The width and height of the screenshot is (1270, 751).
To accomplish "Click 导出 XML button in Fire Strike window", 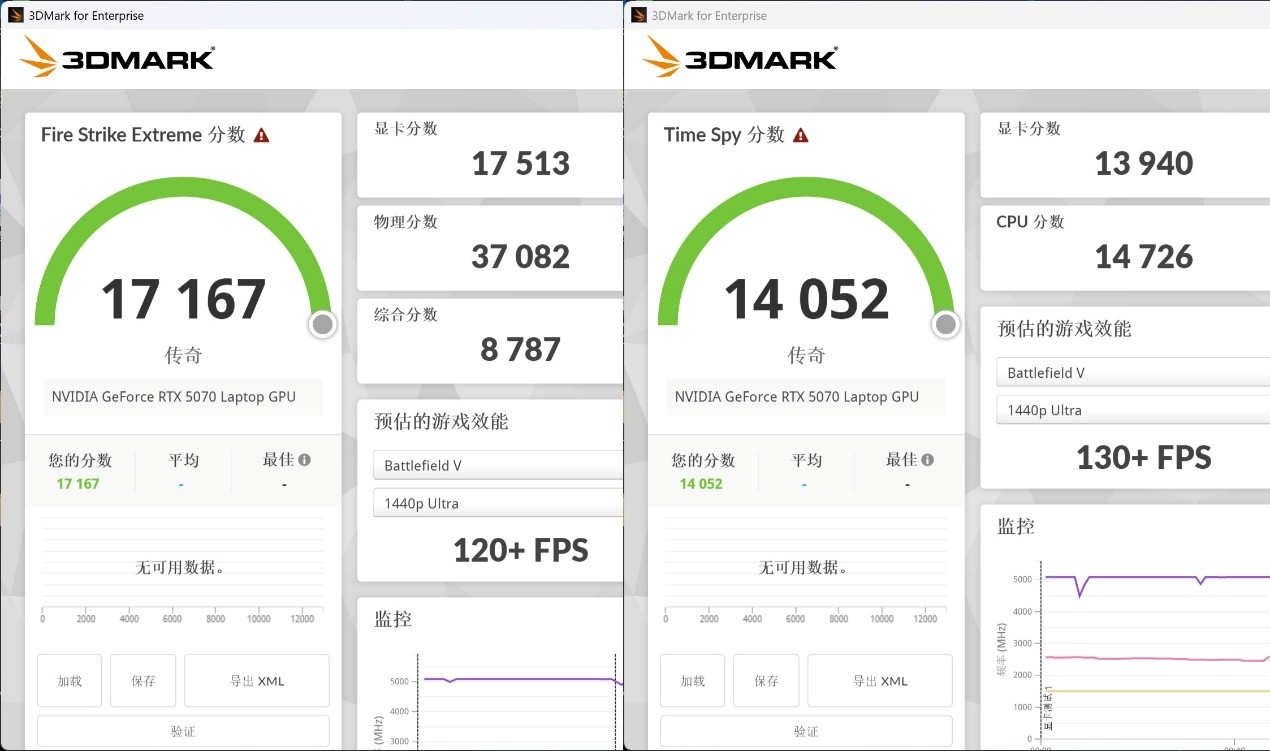I will pos(257,681).
